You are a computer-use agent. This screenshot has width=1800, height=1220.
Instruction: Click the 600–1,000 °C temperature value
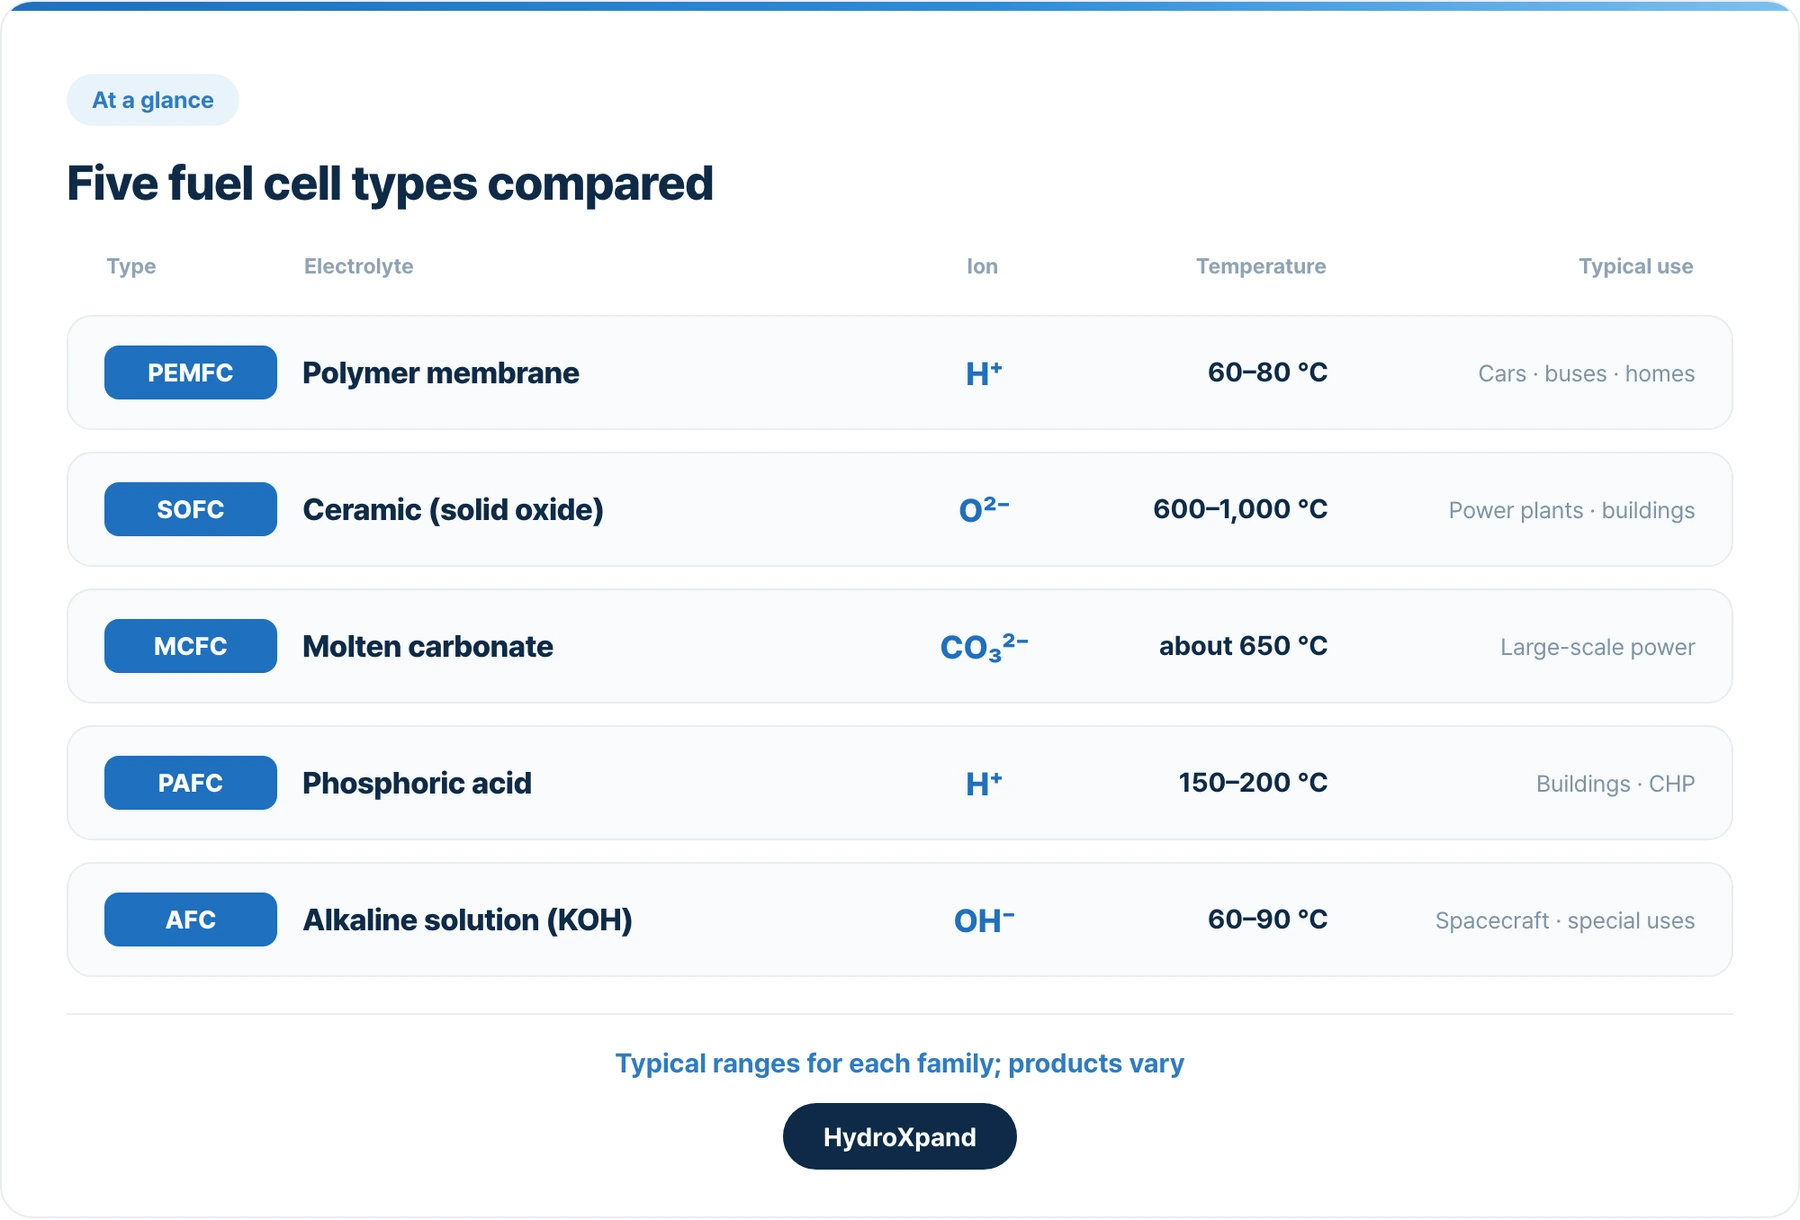(x=1240, y=510)
